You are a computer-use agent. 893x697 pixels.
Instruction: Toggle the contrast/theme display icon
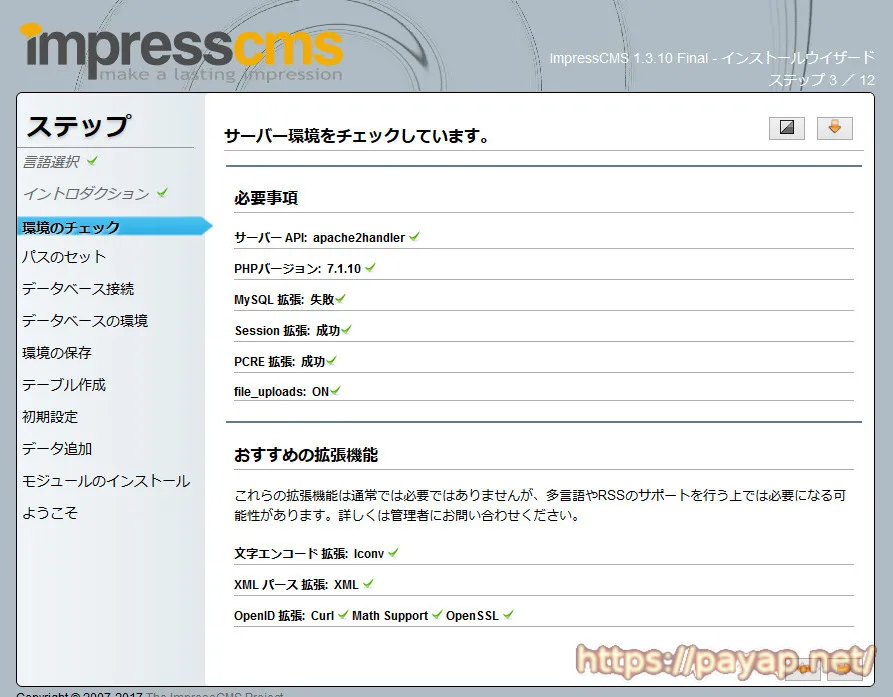(786, 128)
